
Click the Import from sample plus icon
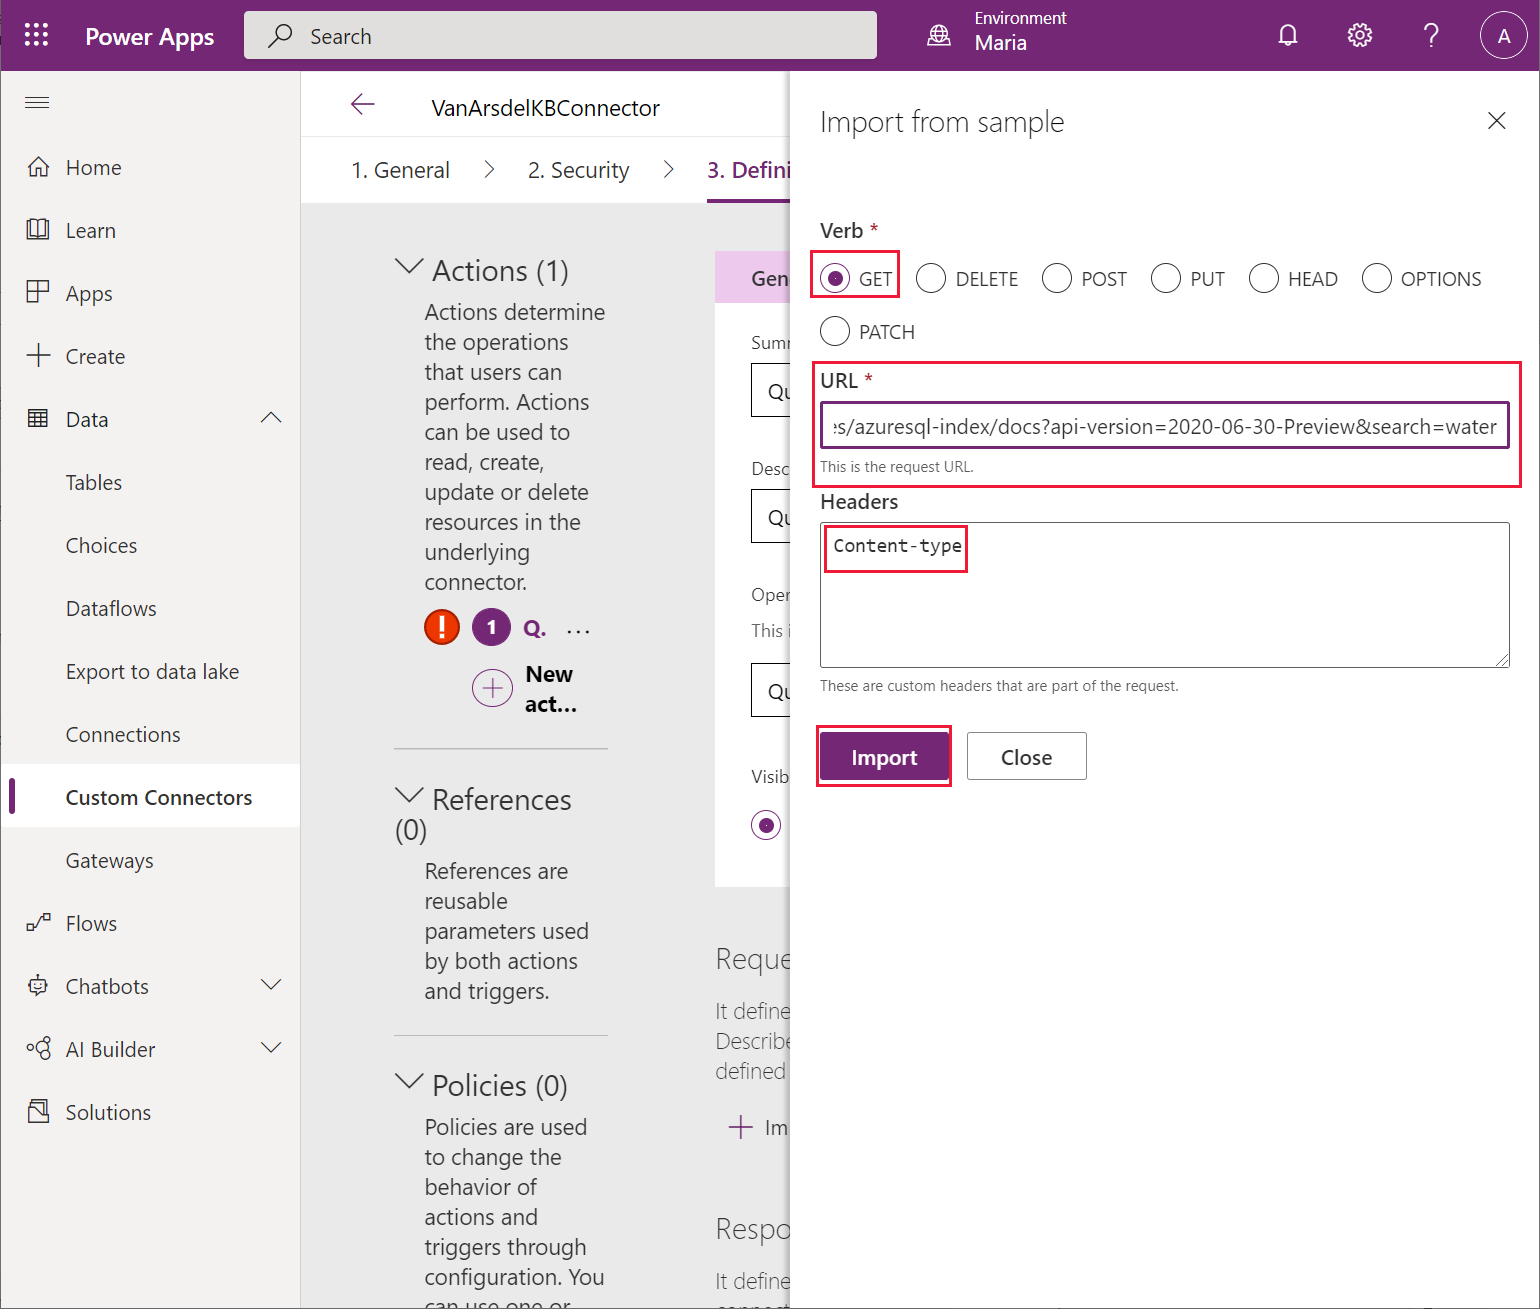pyautogui.click(x=741, y=1127)
